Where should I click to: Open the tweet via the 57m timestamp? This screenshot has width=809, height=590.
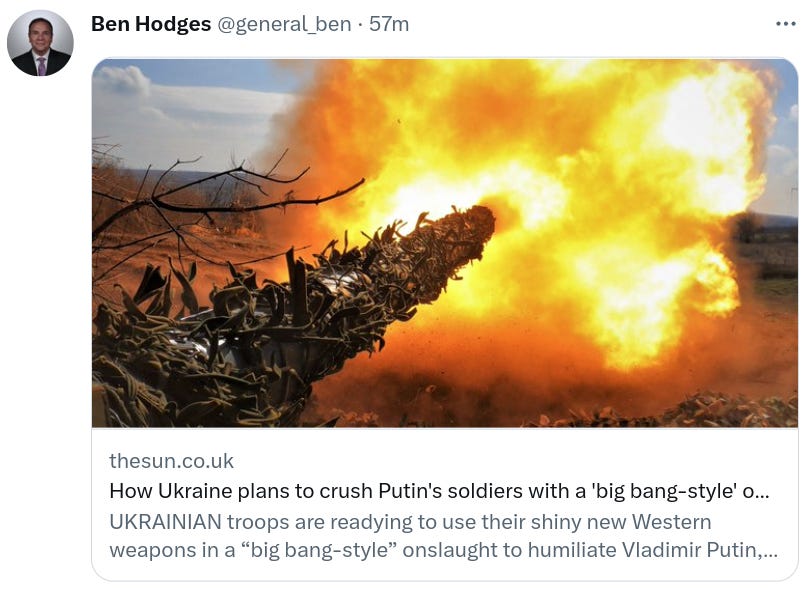[389, 24]
